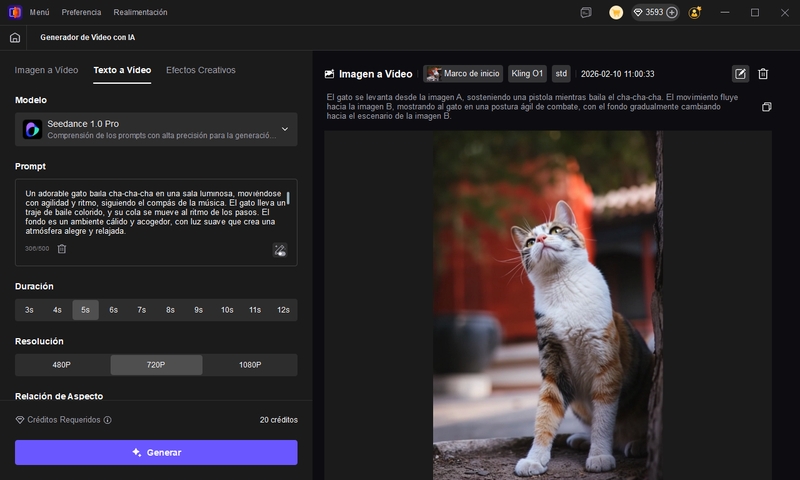The width and height of the screenshot is (800, 480).
Task: Click the Generador de Vídeo con IA title
Action: tap(88, 37)
